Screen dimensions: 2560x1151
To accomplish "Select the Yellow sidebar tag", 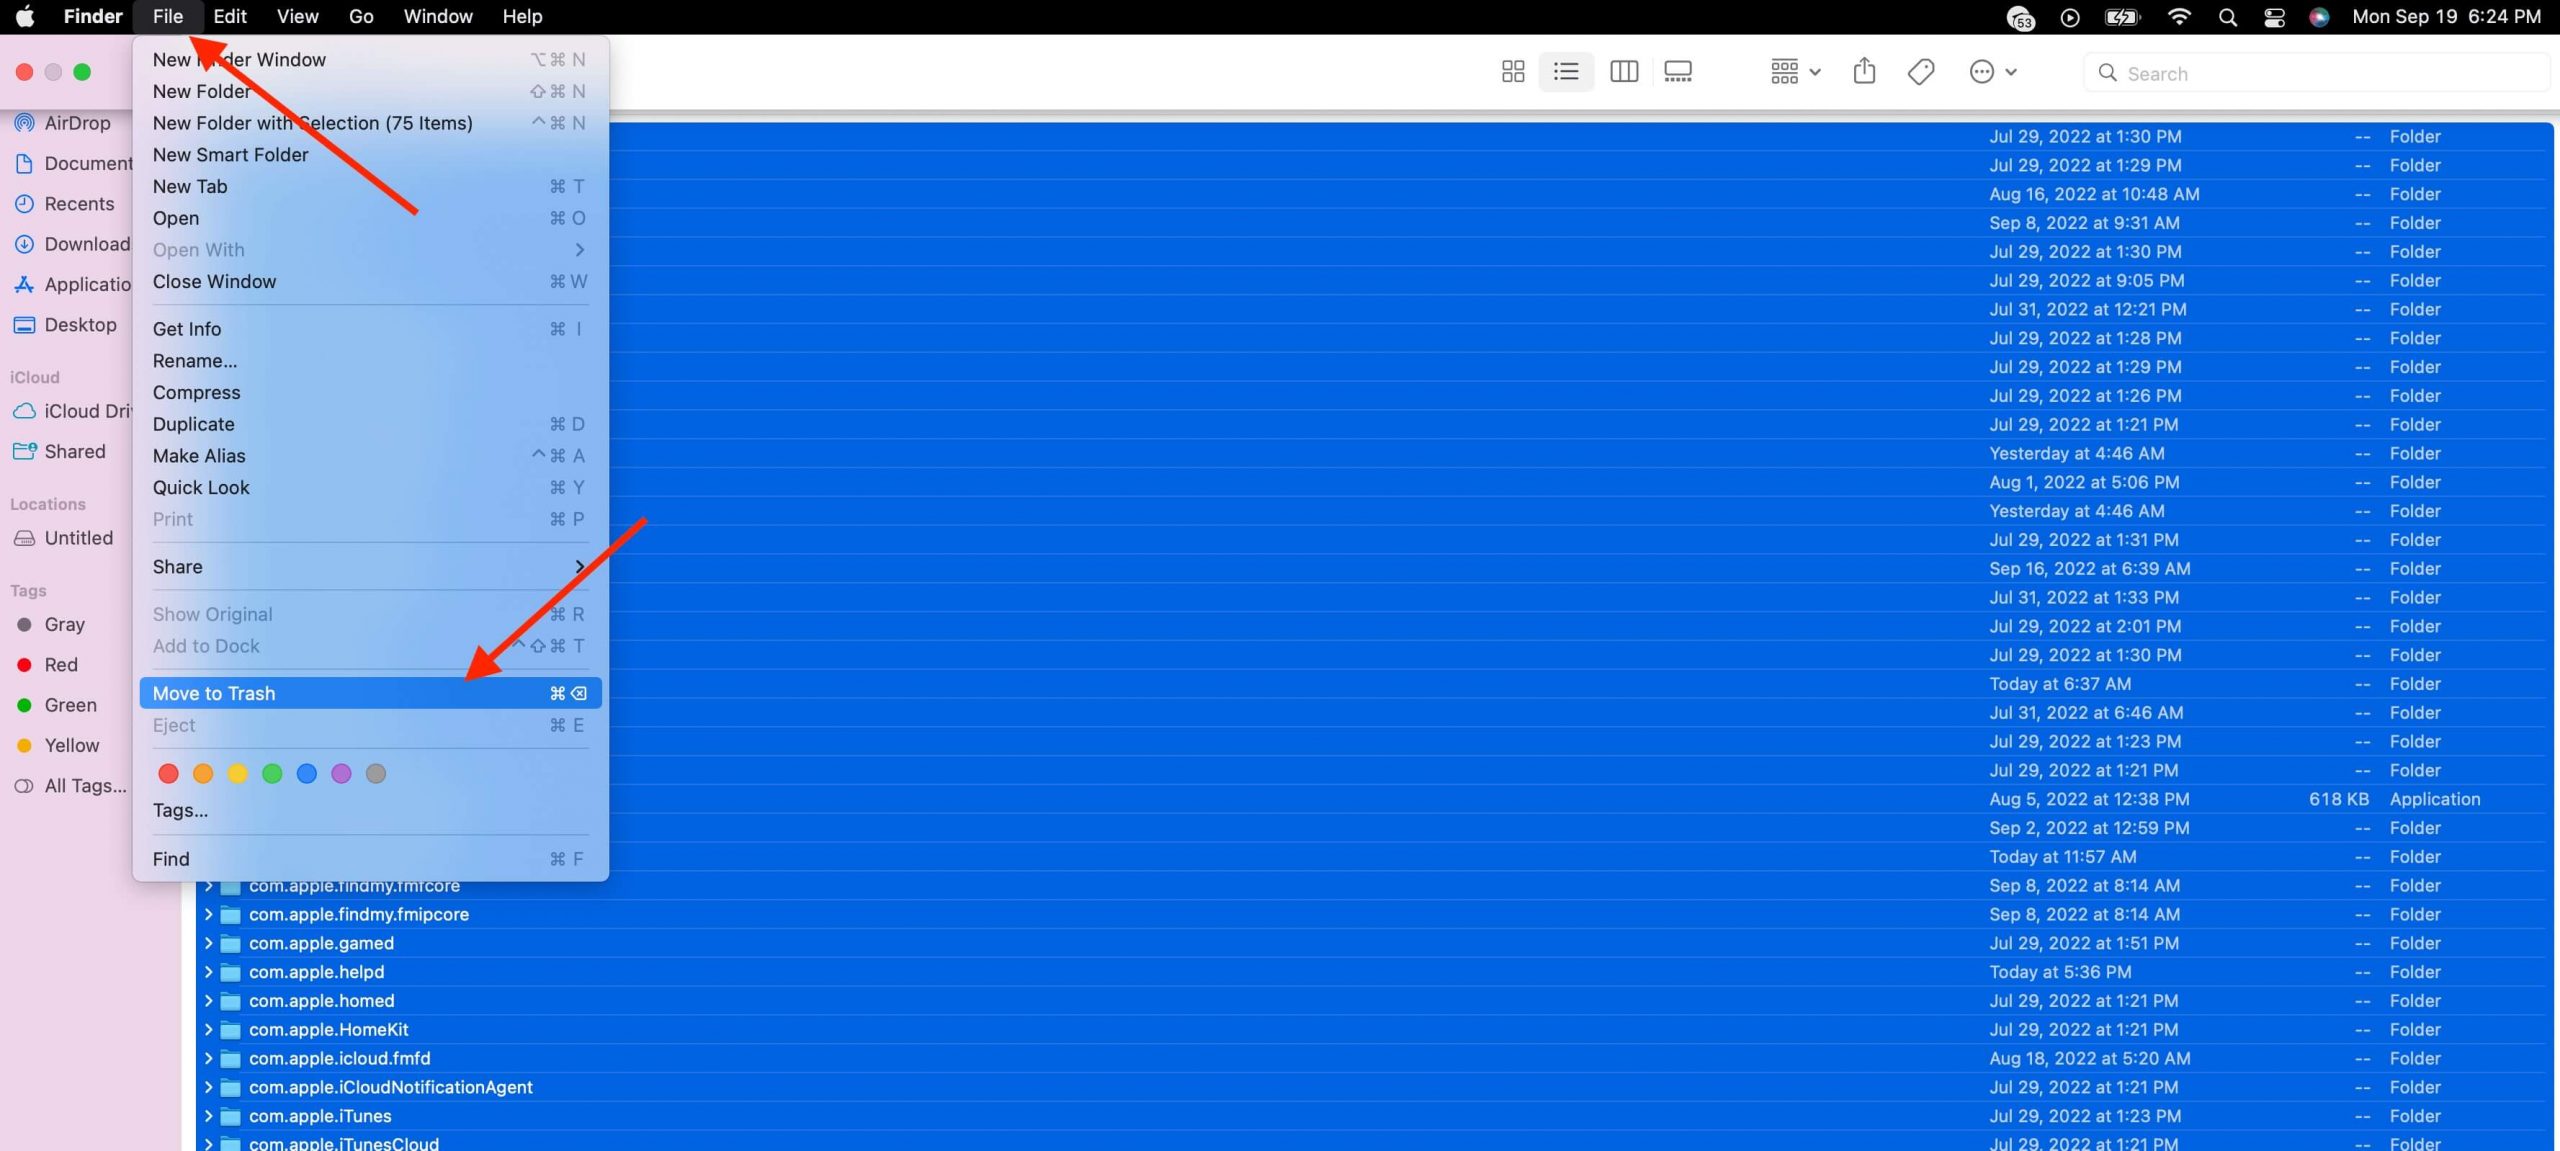I will 70,744.
